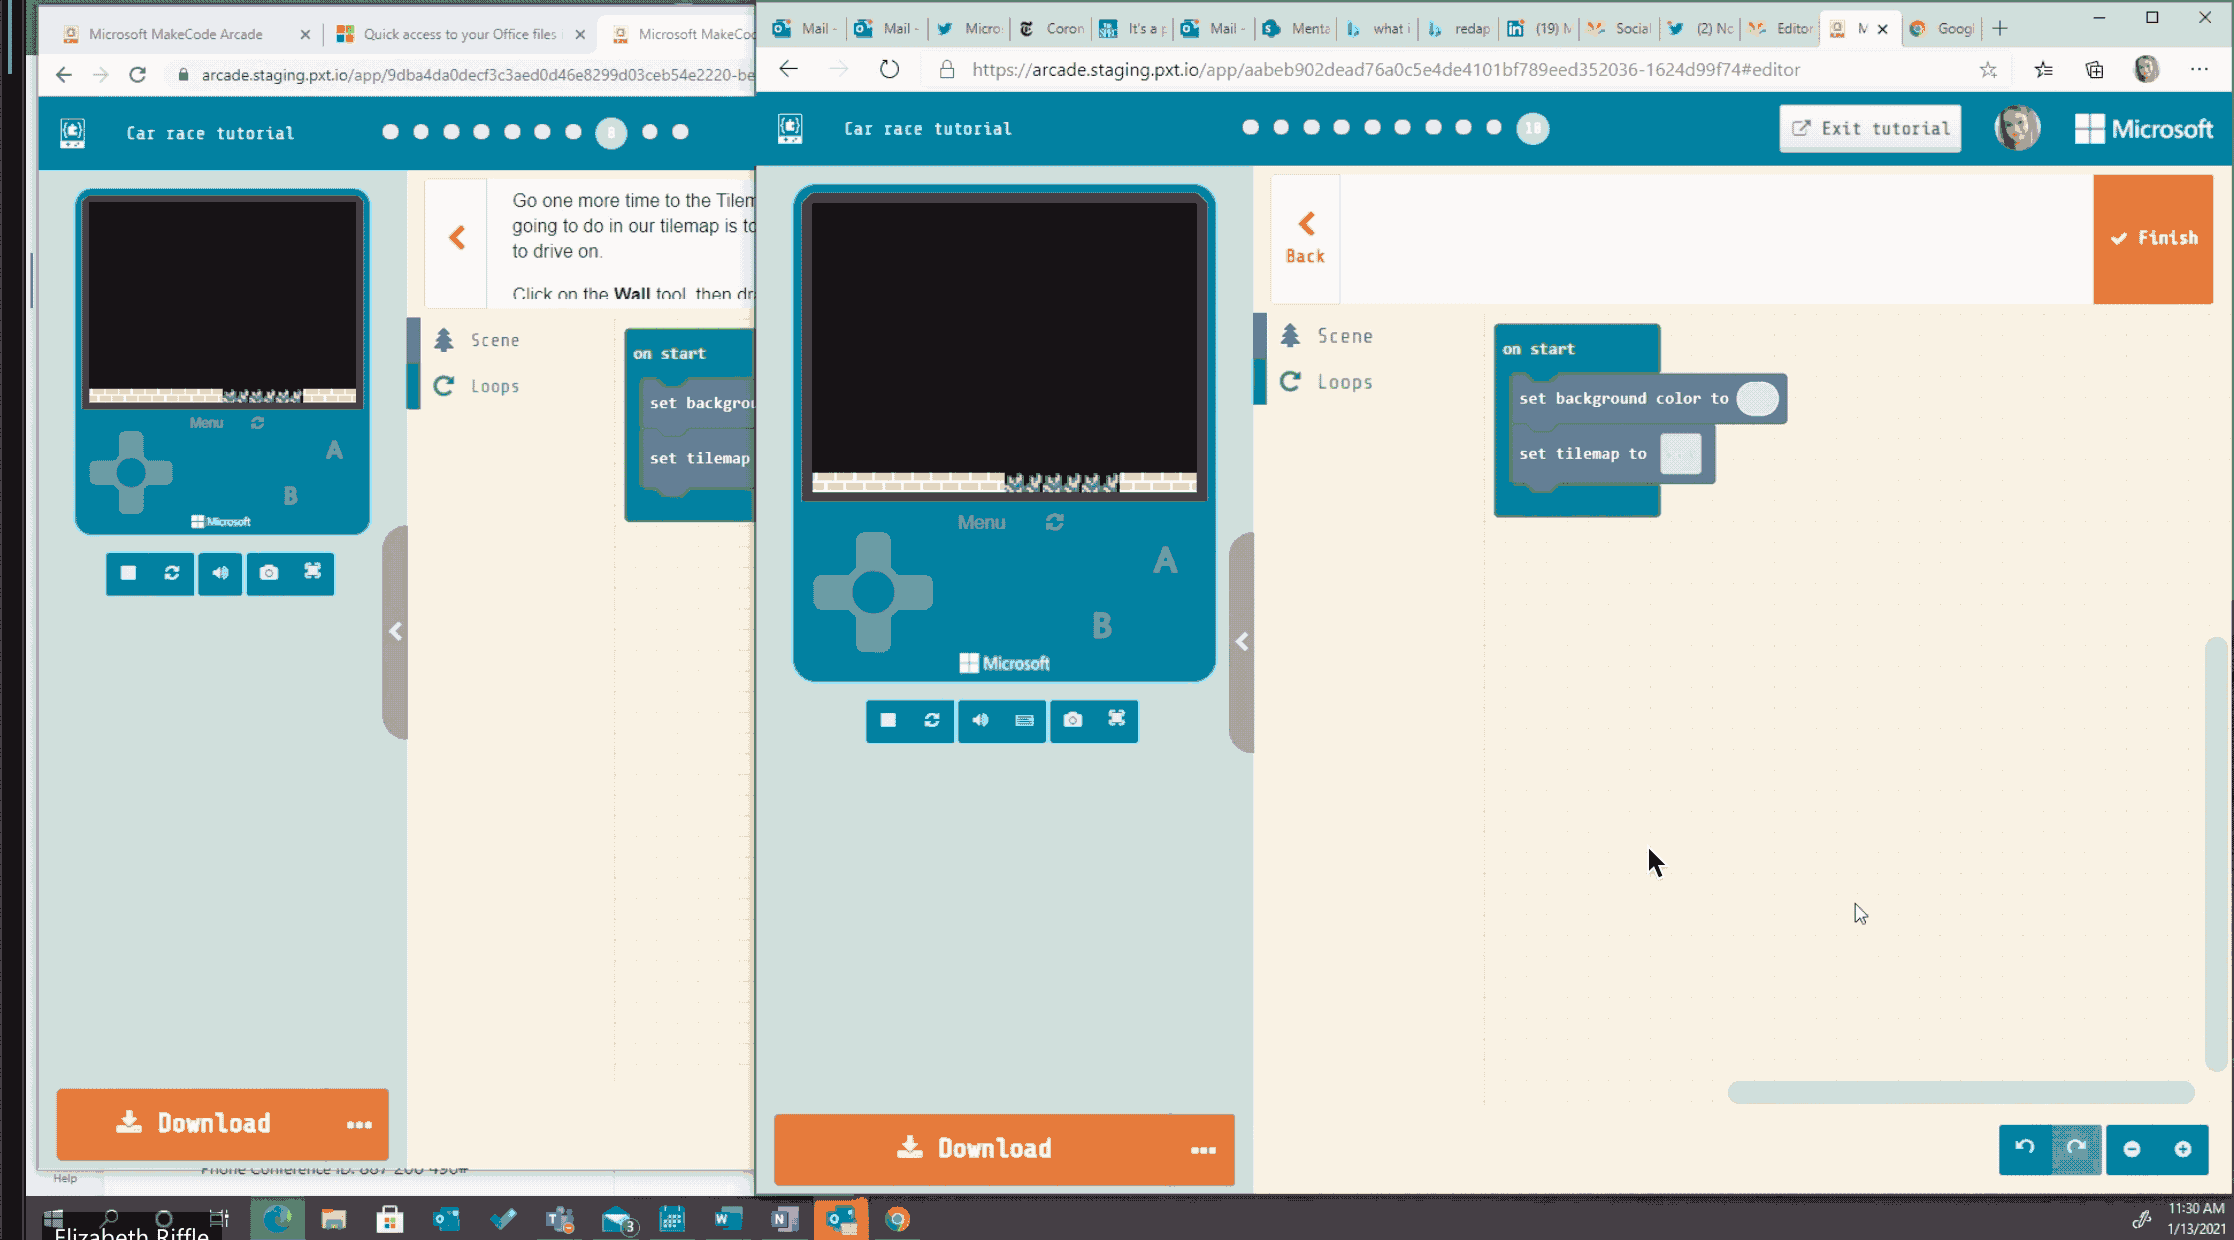Switch to the Google browser tab
Viewport: 2234px width, 1240px height.
point(1944,28)
